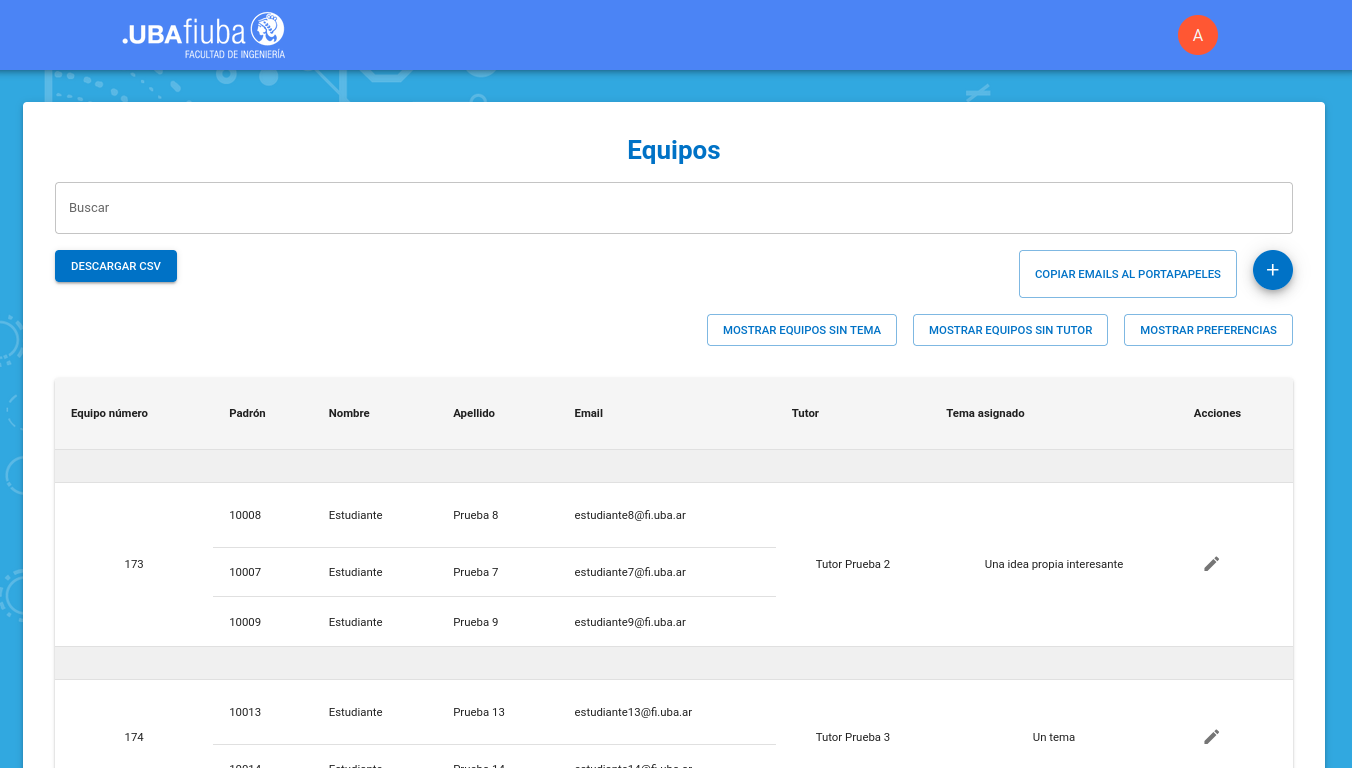The width and height of the screenshot is (1352, 768).
Task: Click padrón 10007 in team 173
Action: click(x=245, y=572)
